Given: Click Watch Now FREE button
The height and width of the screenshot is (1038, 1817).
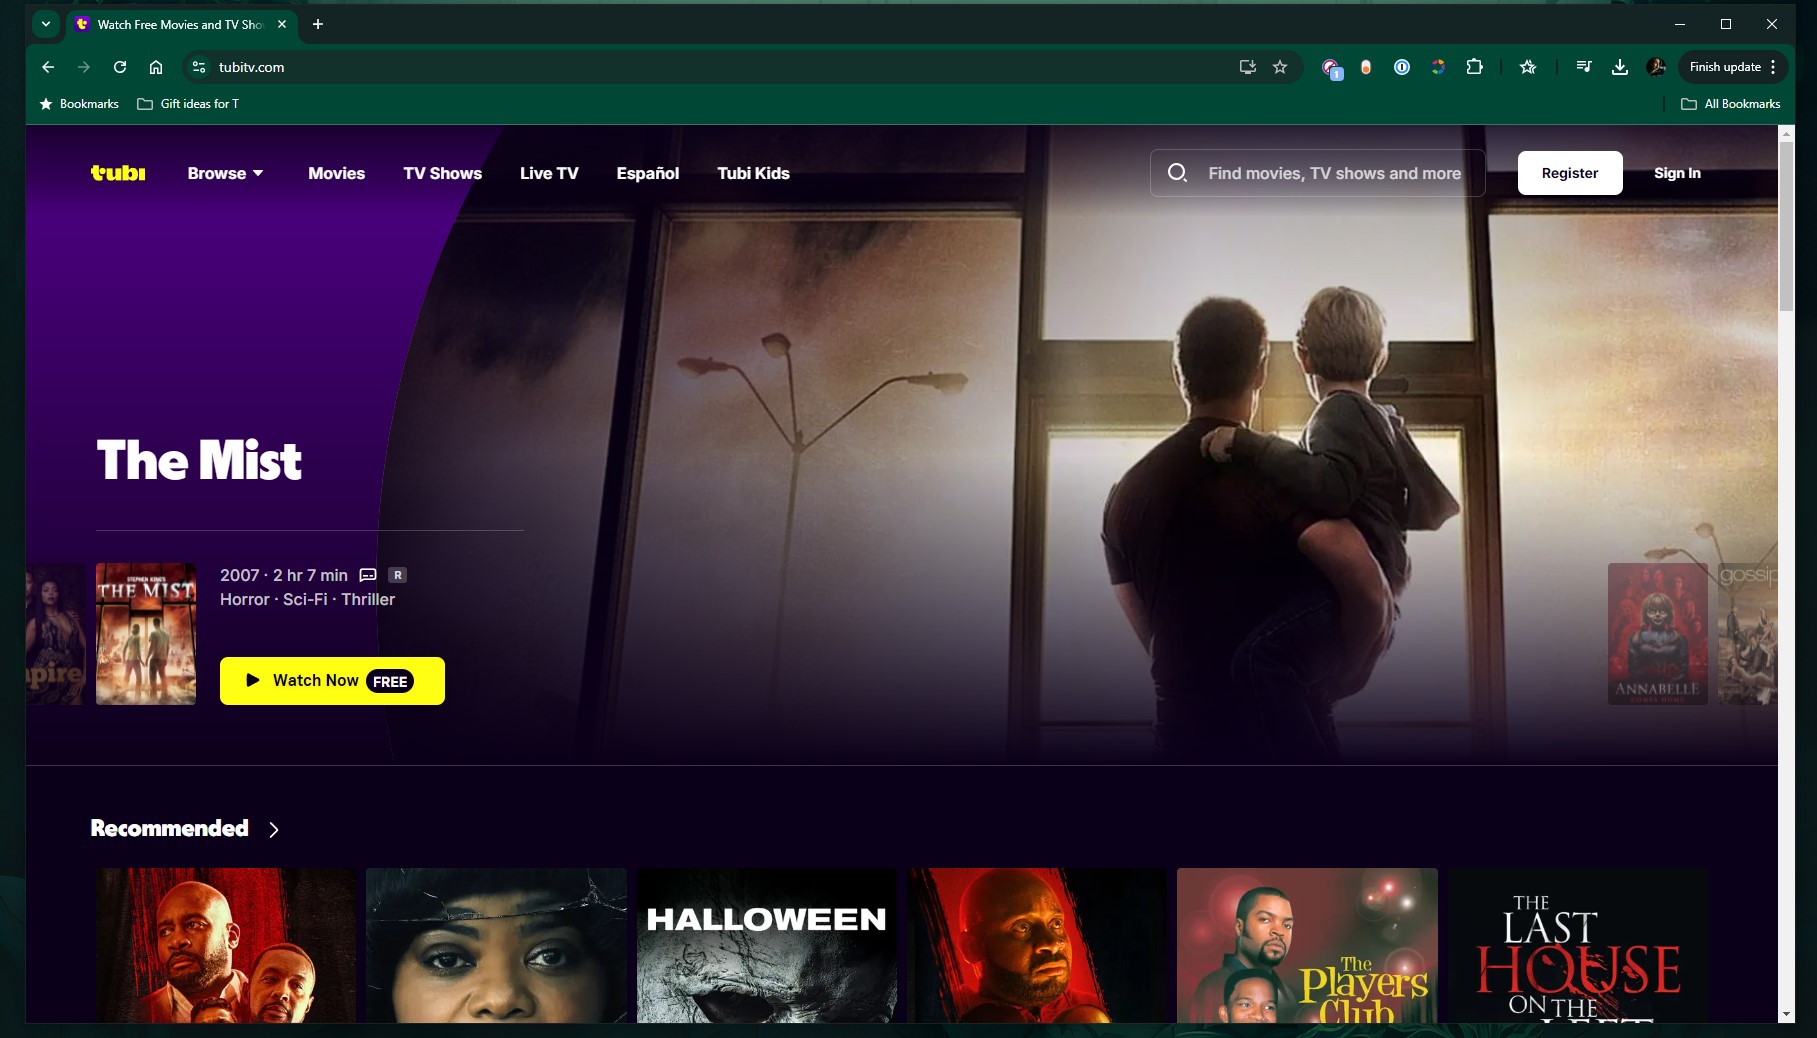Looking at the screenshot, I should tap(332, 681).
